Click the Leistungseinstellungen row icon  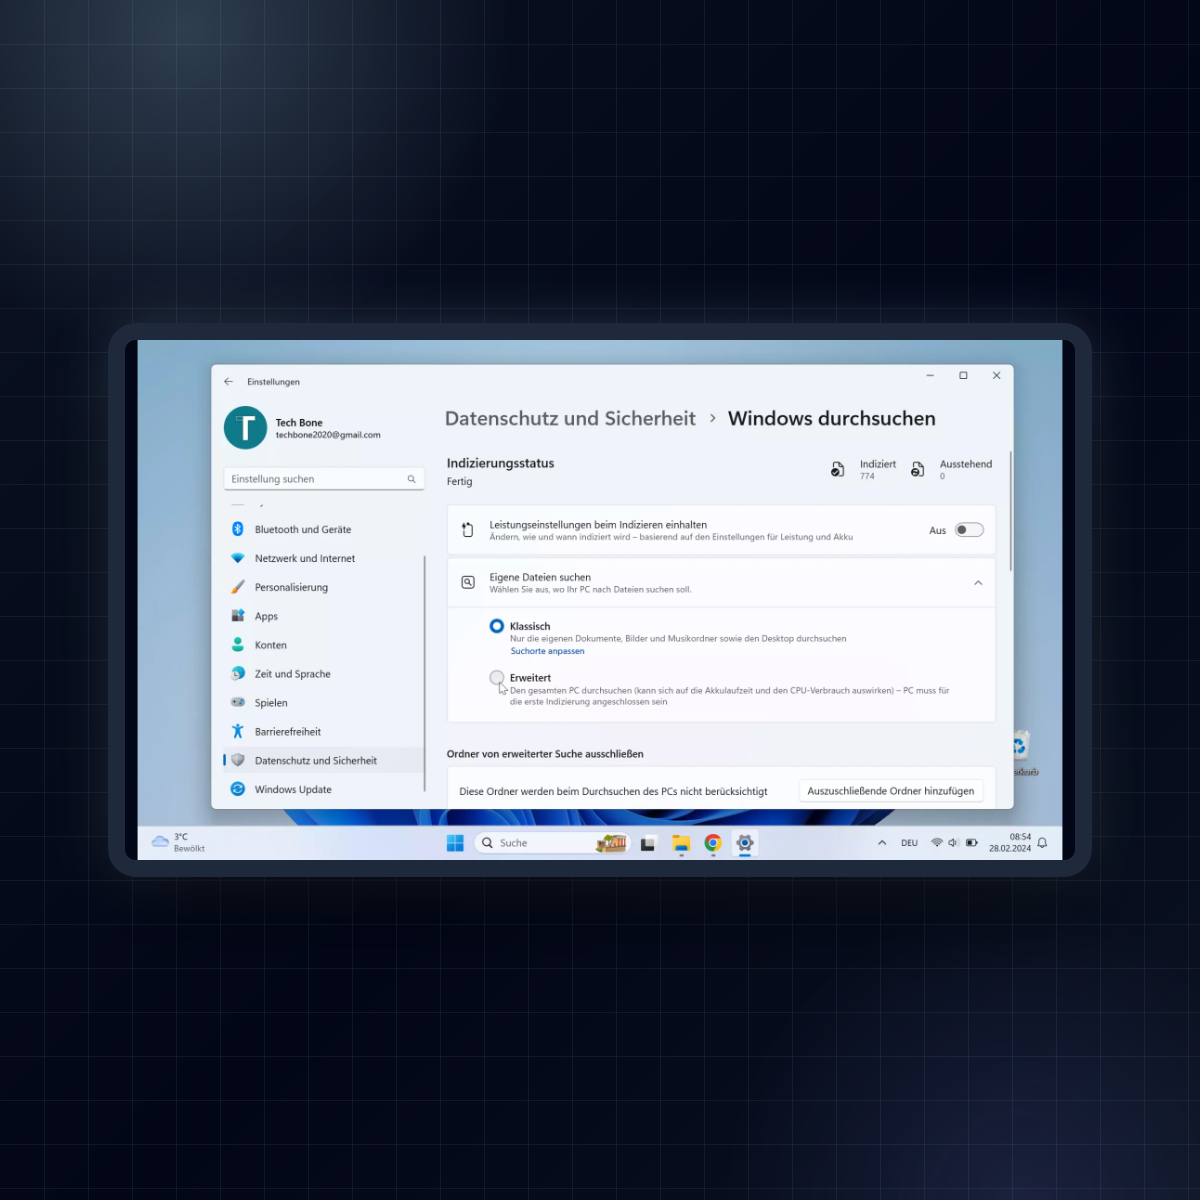pos(467,530)
